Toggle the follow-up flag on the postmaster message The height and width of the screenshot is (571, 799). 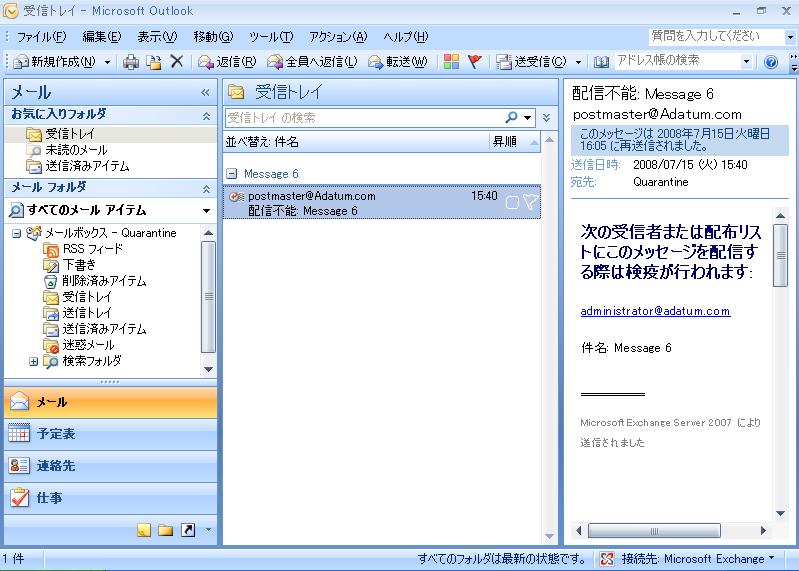pyautogui.click(x=530, y=202)
